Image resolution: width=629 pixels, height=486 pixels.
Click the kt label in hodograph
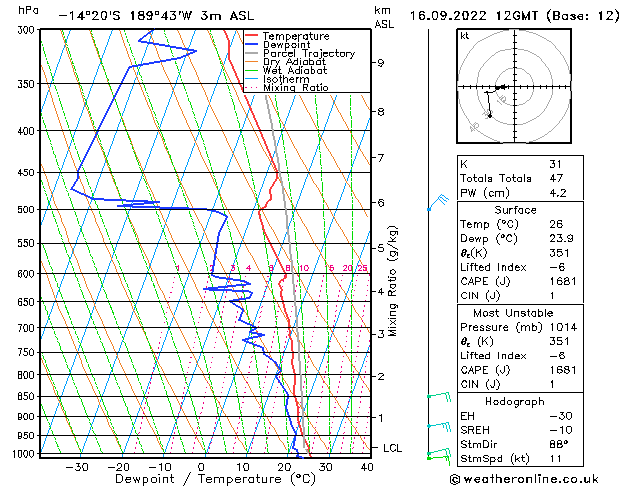[465, 36]
